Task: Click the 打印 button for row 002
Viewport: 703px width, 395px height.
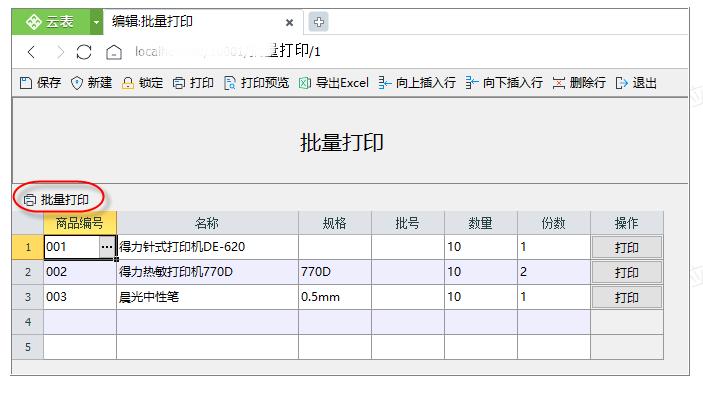Action: tap(626, 272)
